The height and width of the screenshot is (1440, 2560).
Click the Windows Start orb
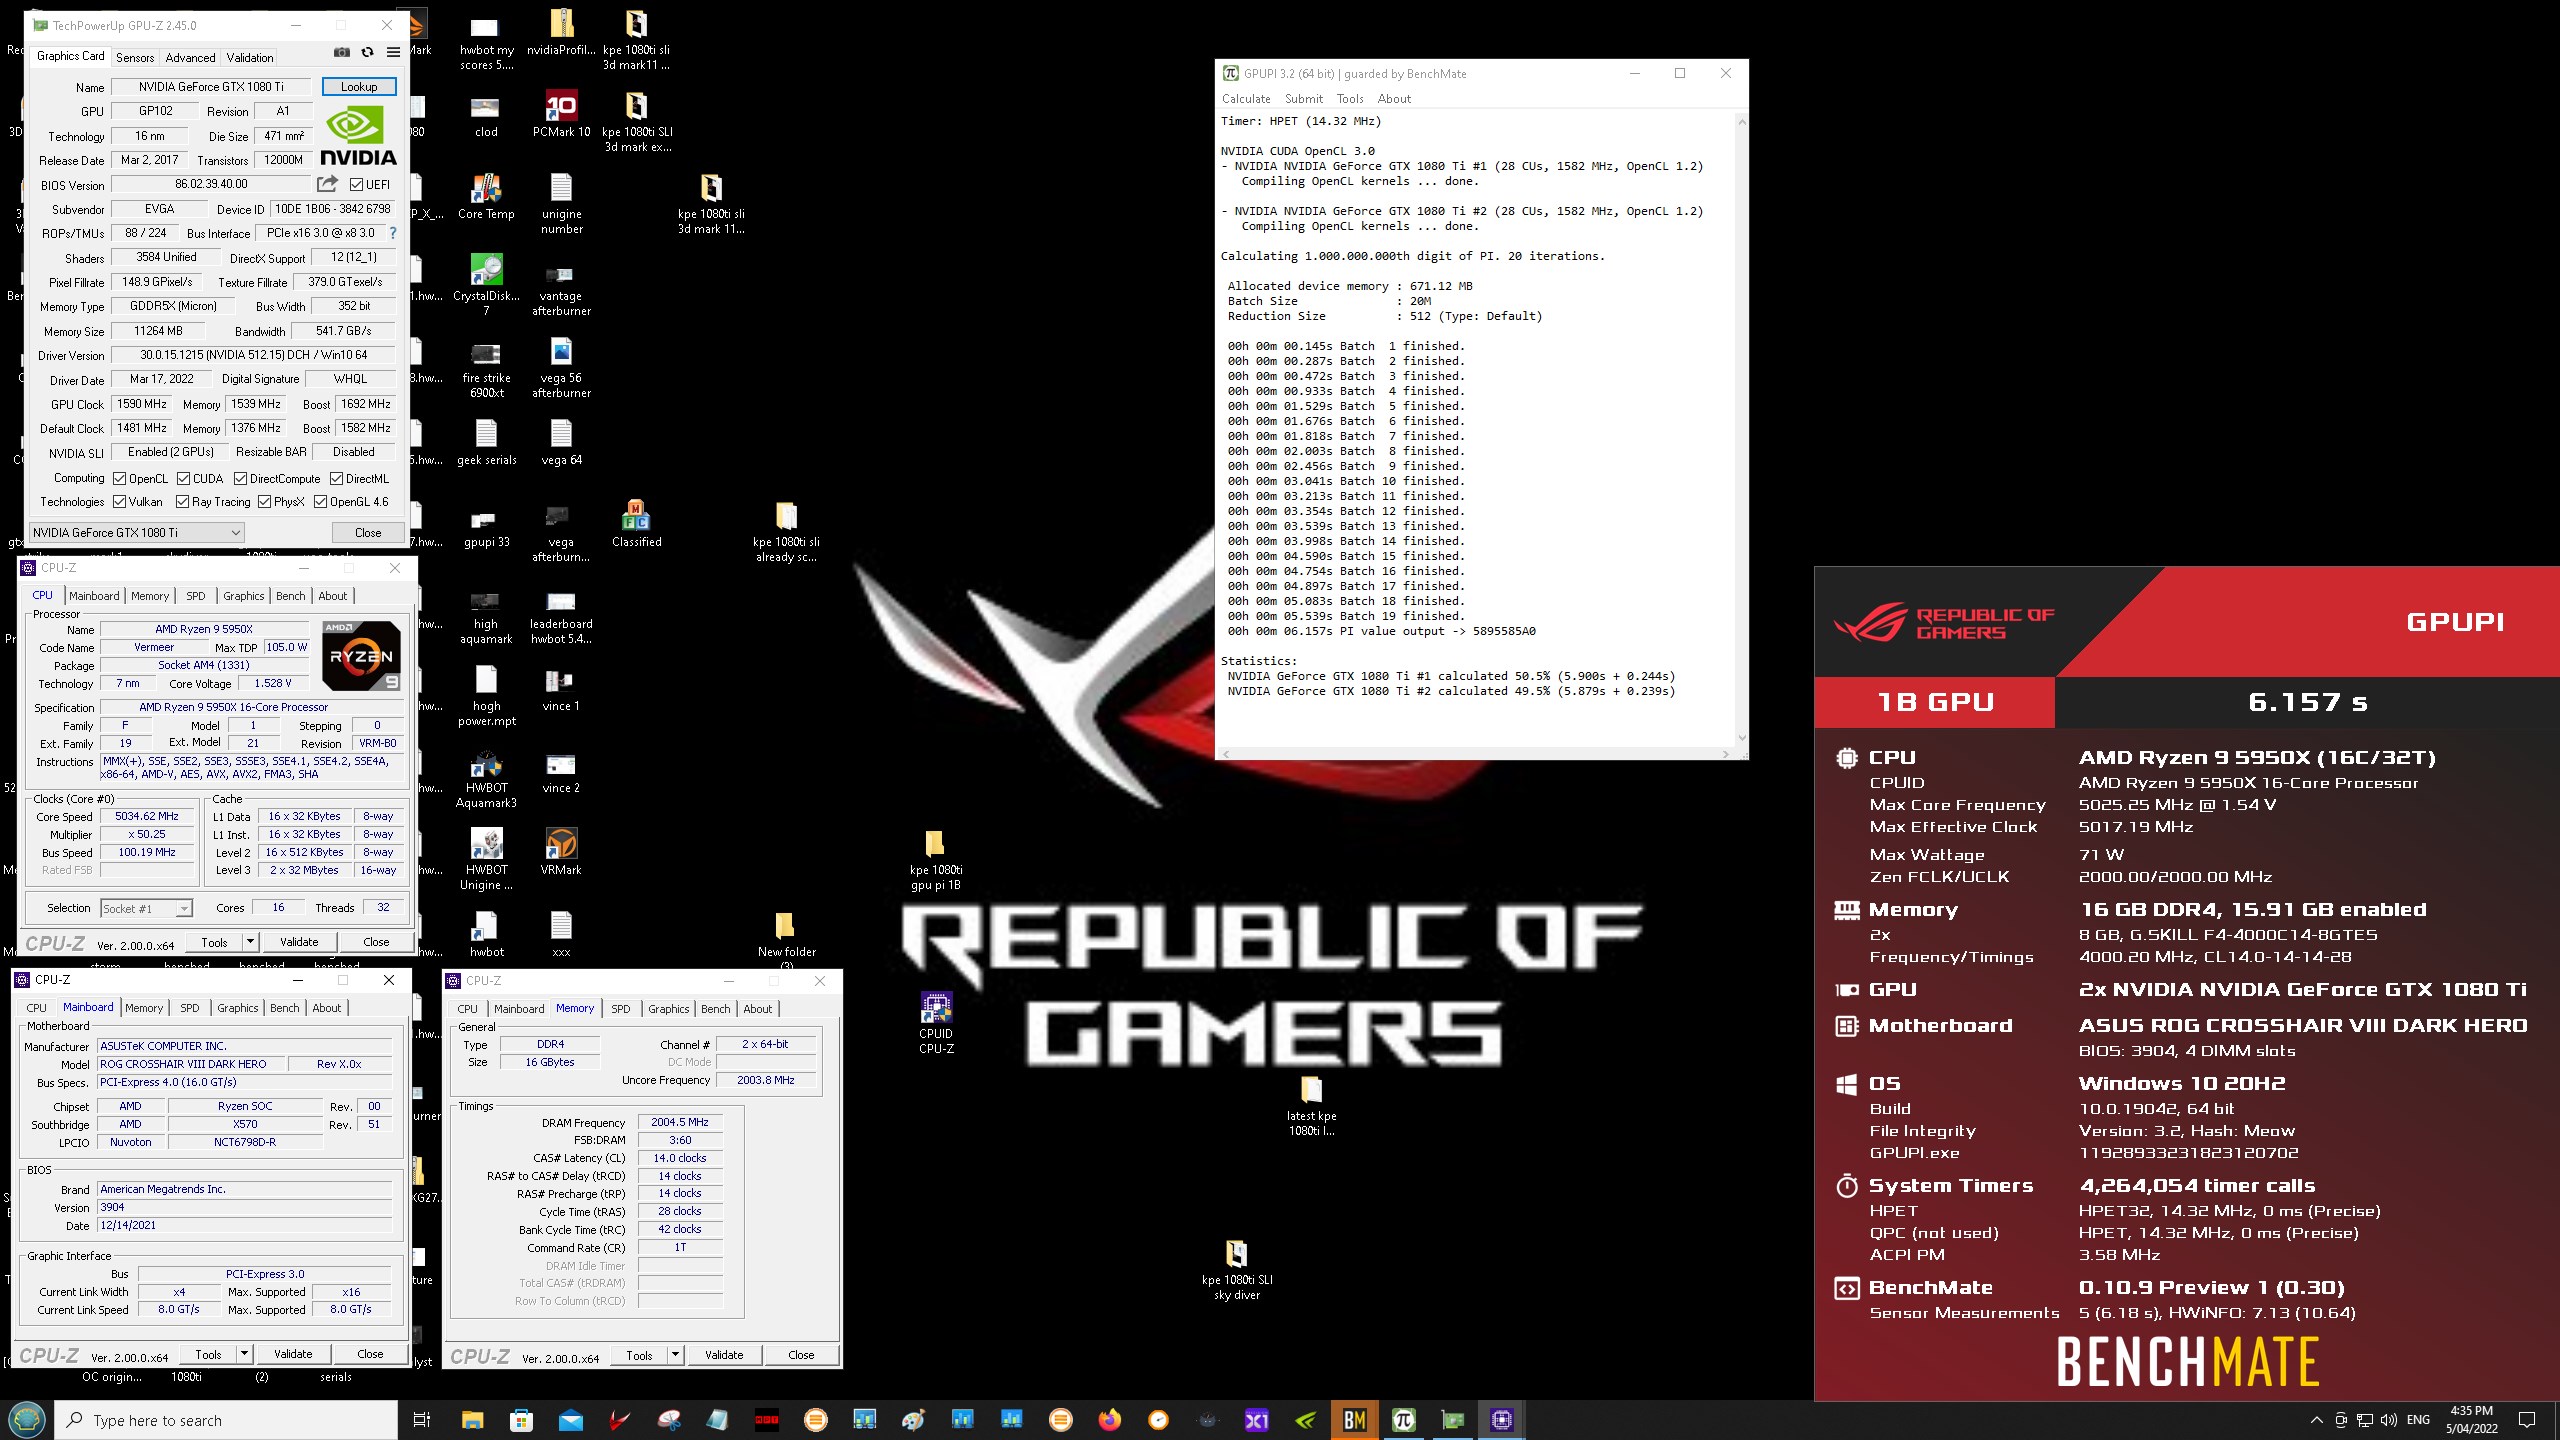click(27, 1420)
